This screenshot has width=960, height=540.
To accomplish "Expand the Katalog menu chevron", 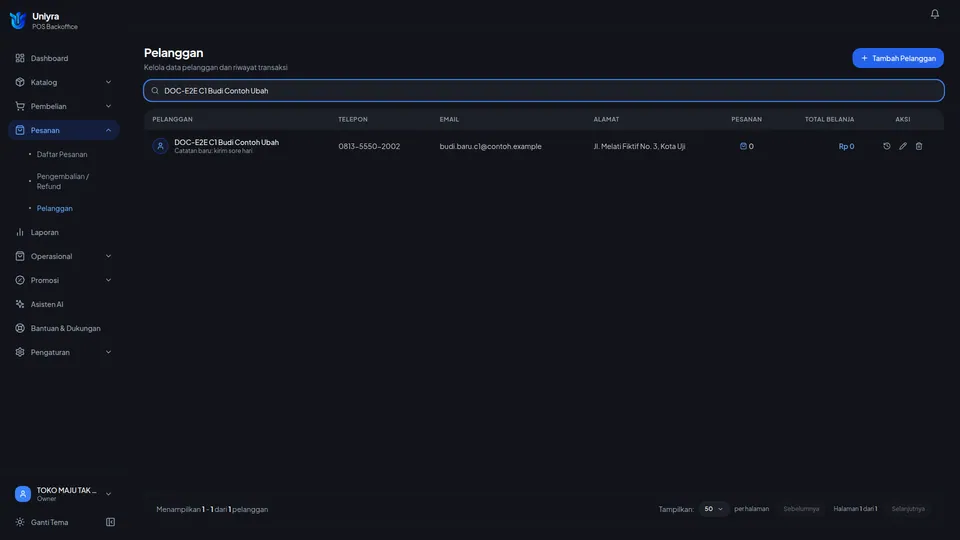I will tap(108, 82).
